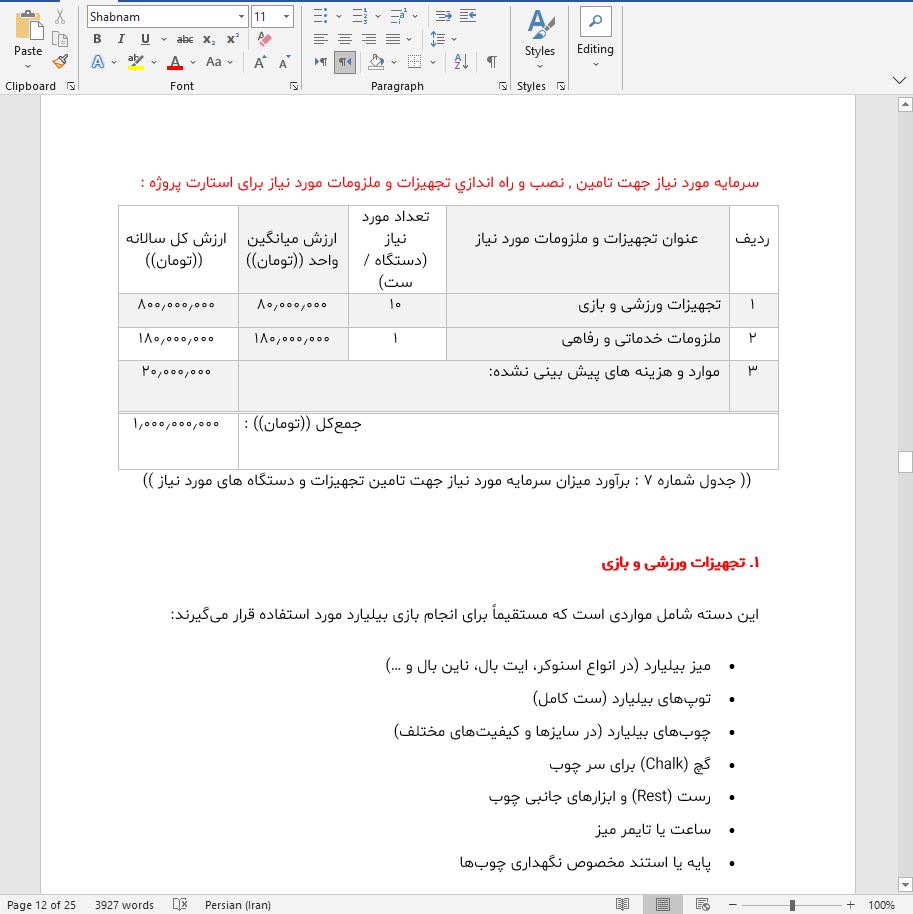This screenshot has height=914, width=913.
Task: Expand the borders dropdown arrow
Action: [434, 61]
